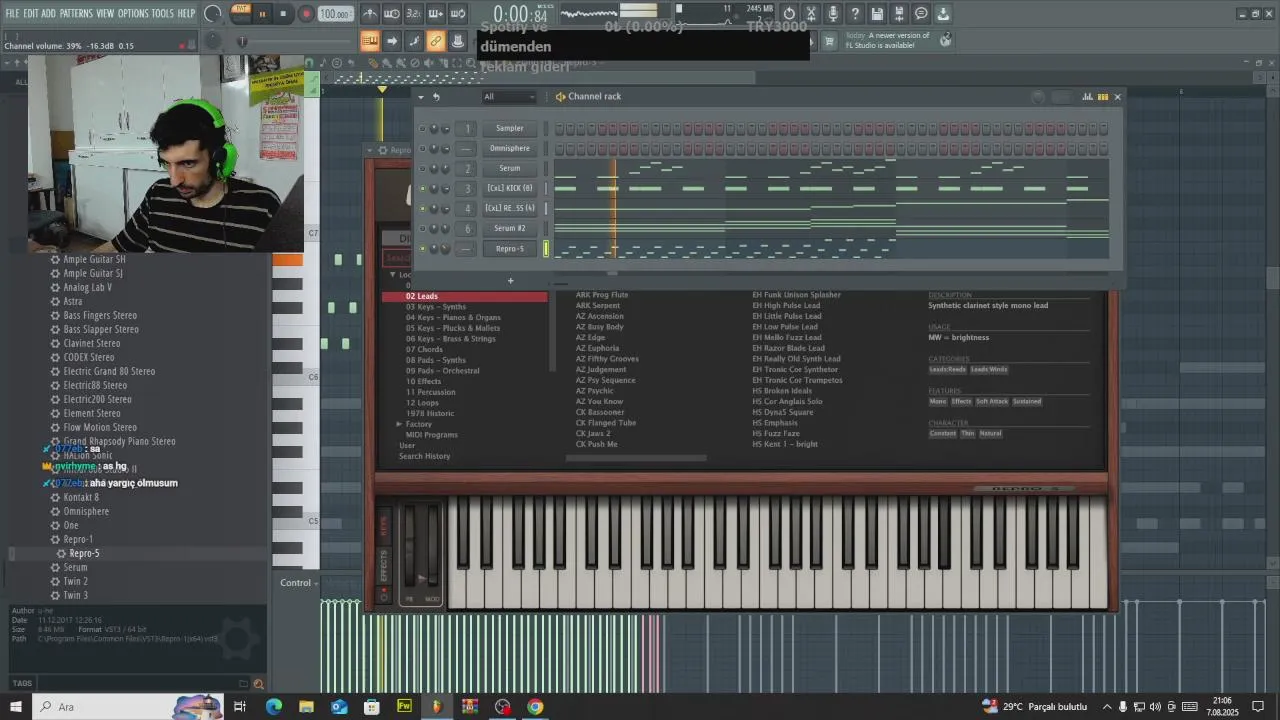The height and width of the screenshot is (720, 1280).
Task: Open mixer track number 3 box for KICK
Action: coord(467,189)
